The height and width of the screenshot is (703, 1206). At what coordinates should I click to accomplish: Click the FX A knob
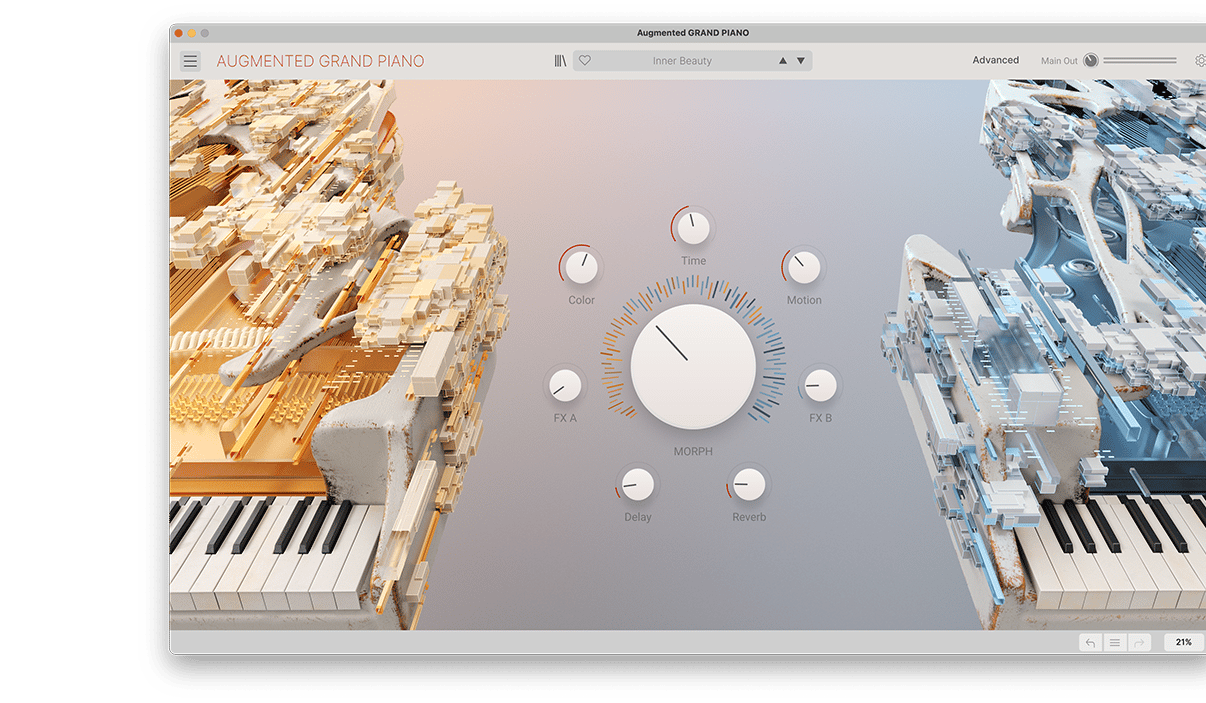coord(565,385)
